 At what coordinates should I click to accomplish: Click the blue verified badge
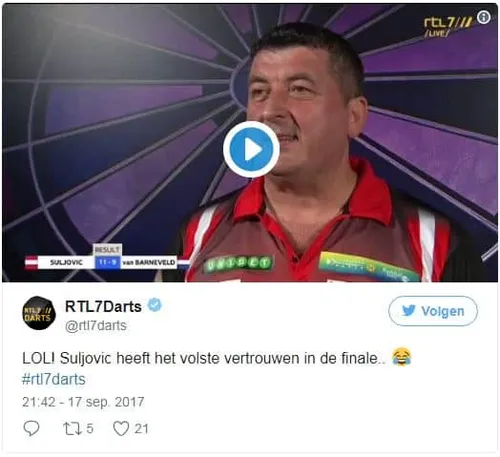(155, 305)
